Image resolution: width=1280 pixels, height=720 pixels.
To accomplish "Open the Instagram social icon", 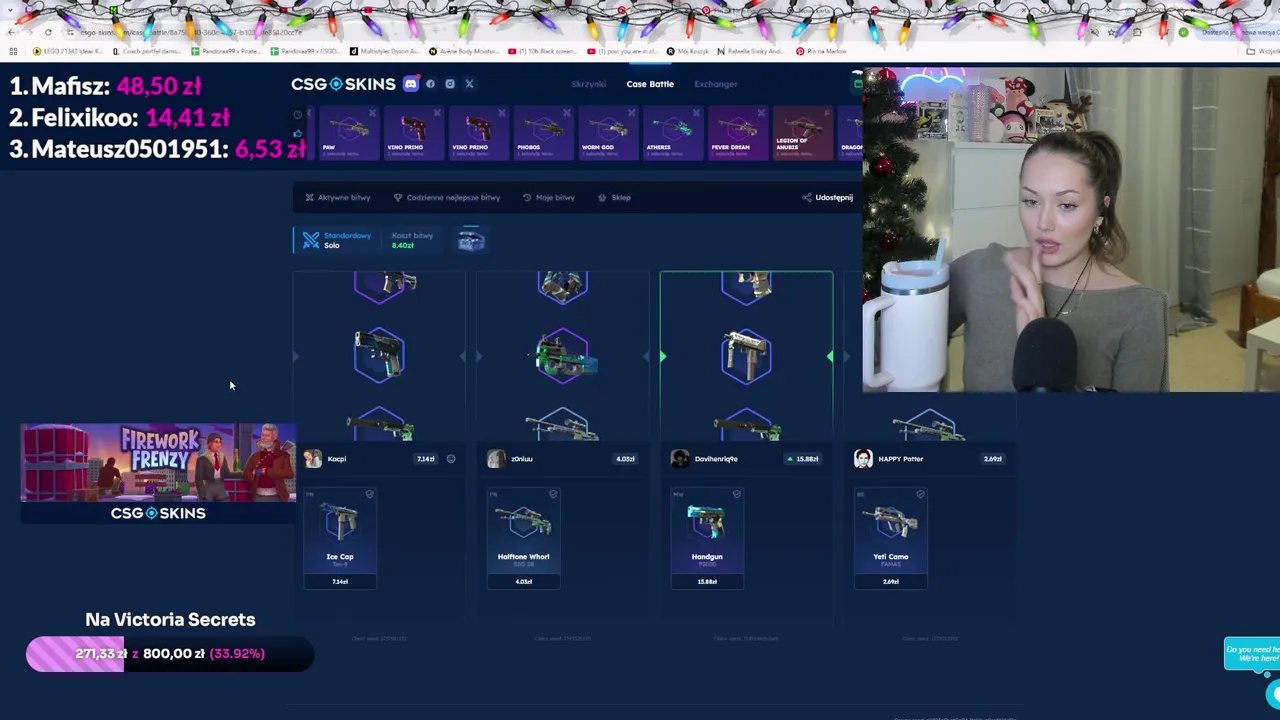I will click(x=450, y=84).
